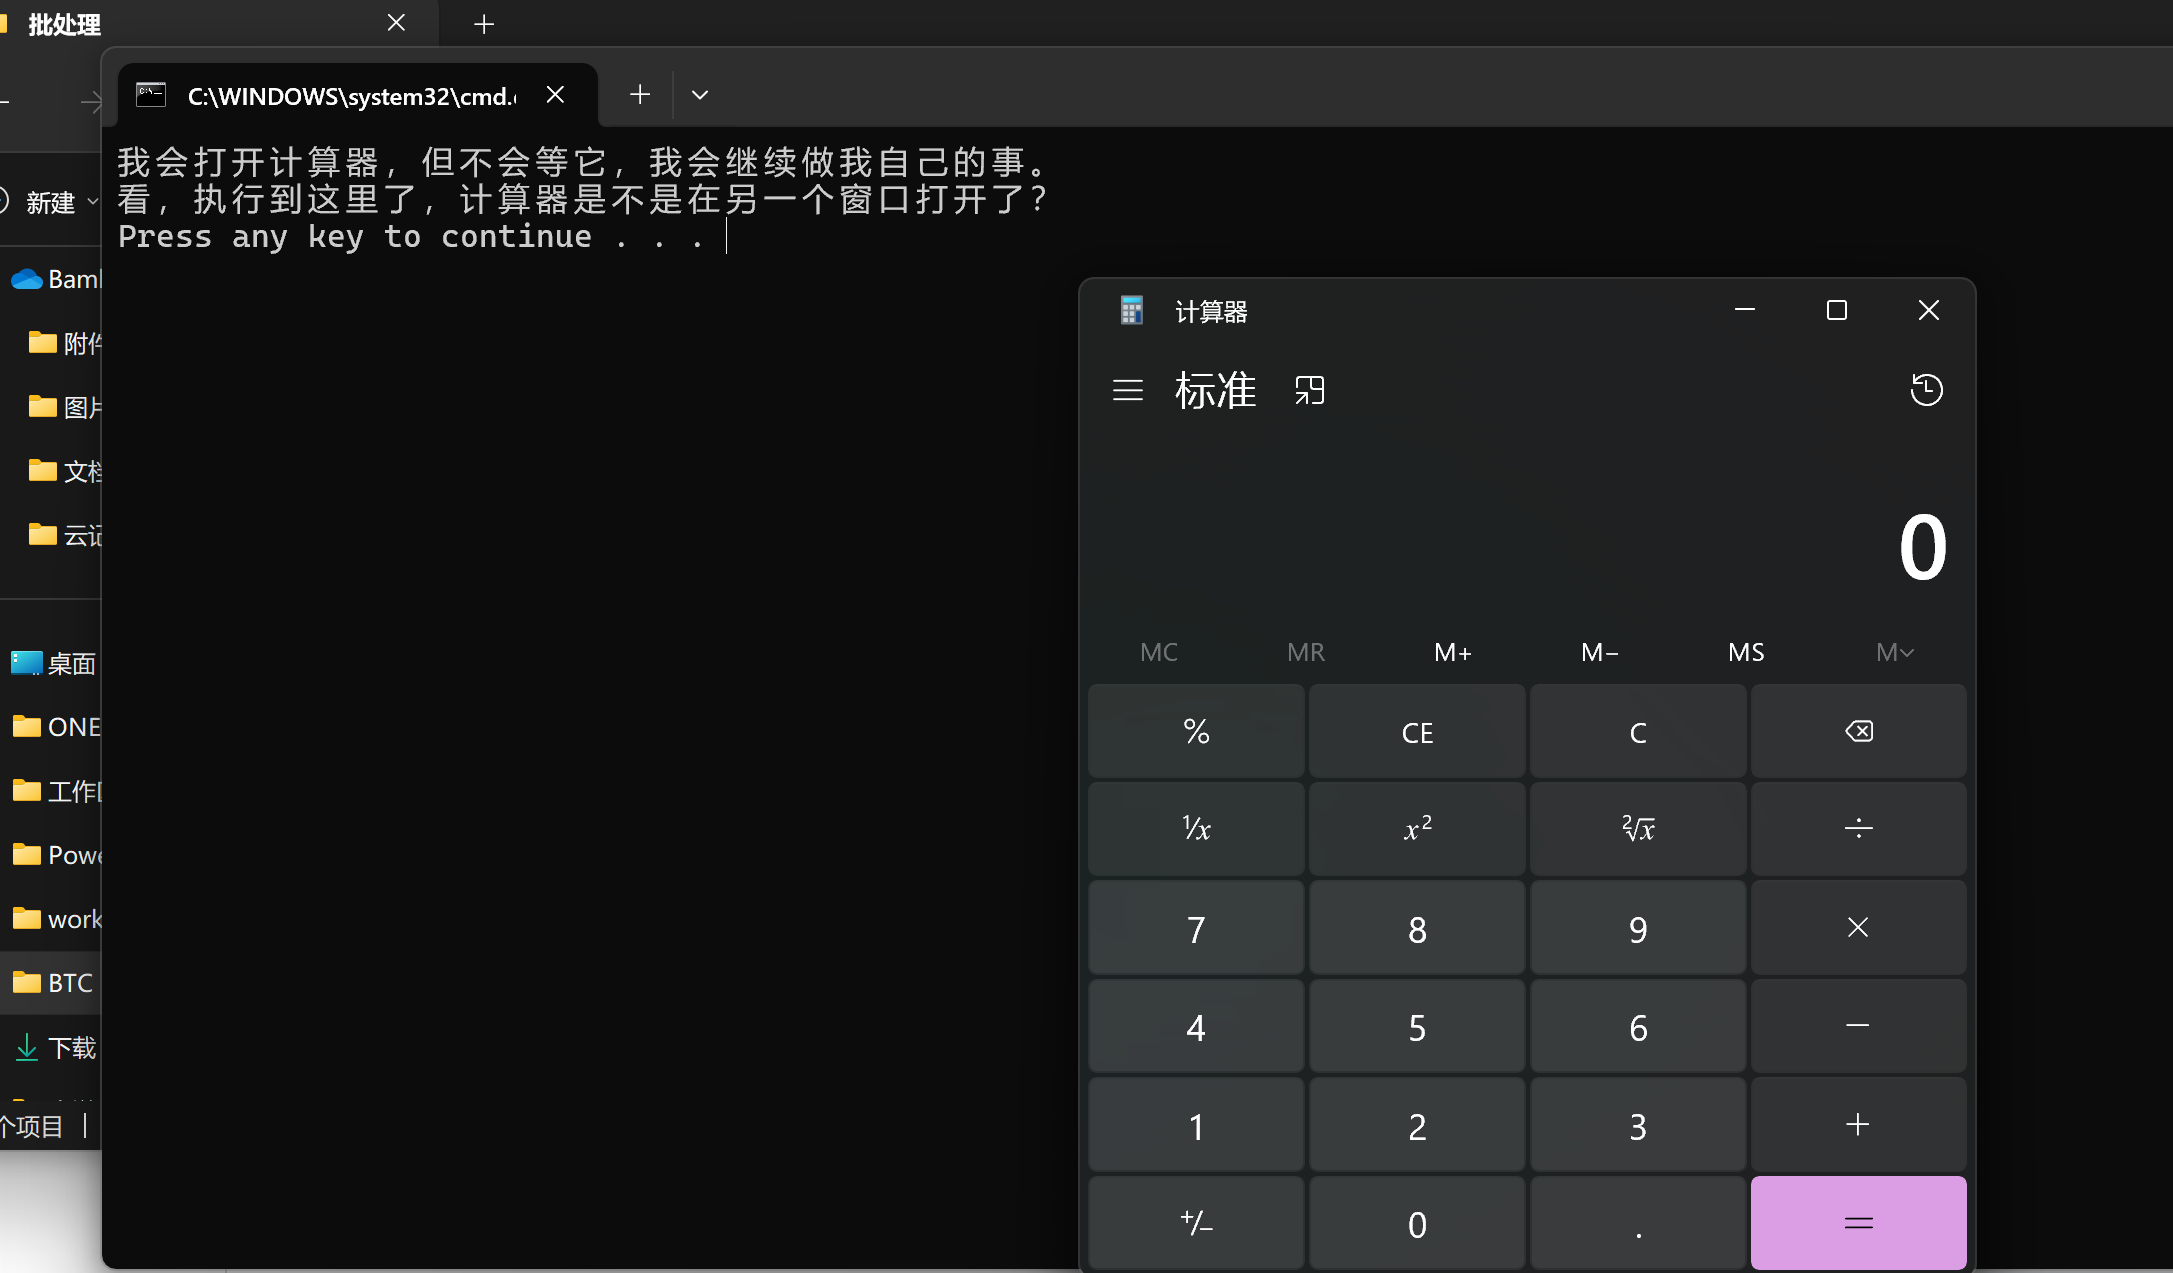Click number 6 on the Calculator

[1638, 1026]
